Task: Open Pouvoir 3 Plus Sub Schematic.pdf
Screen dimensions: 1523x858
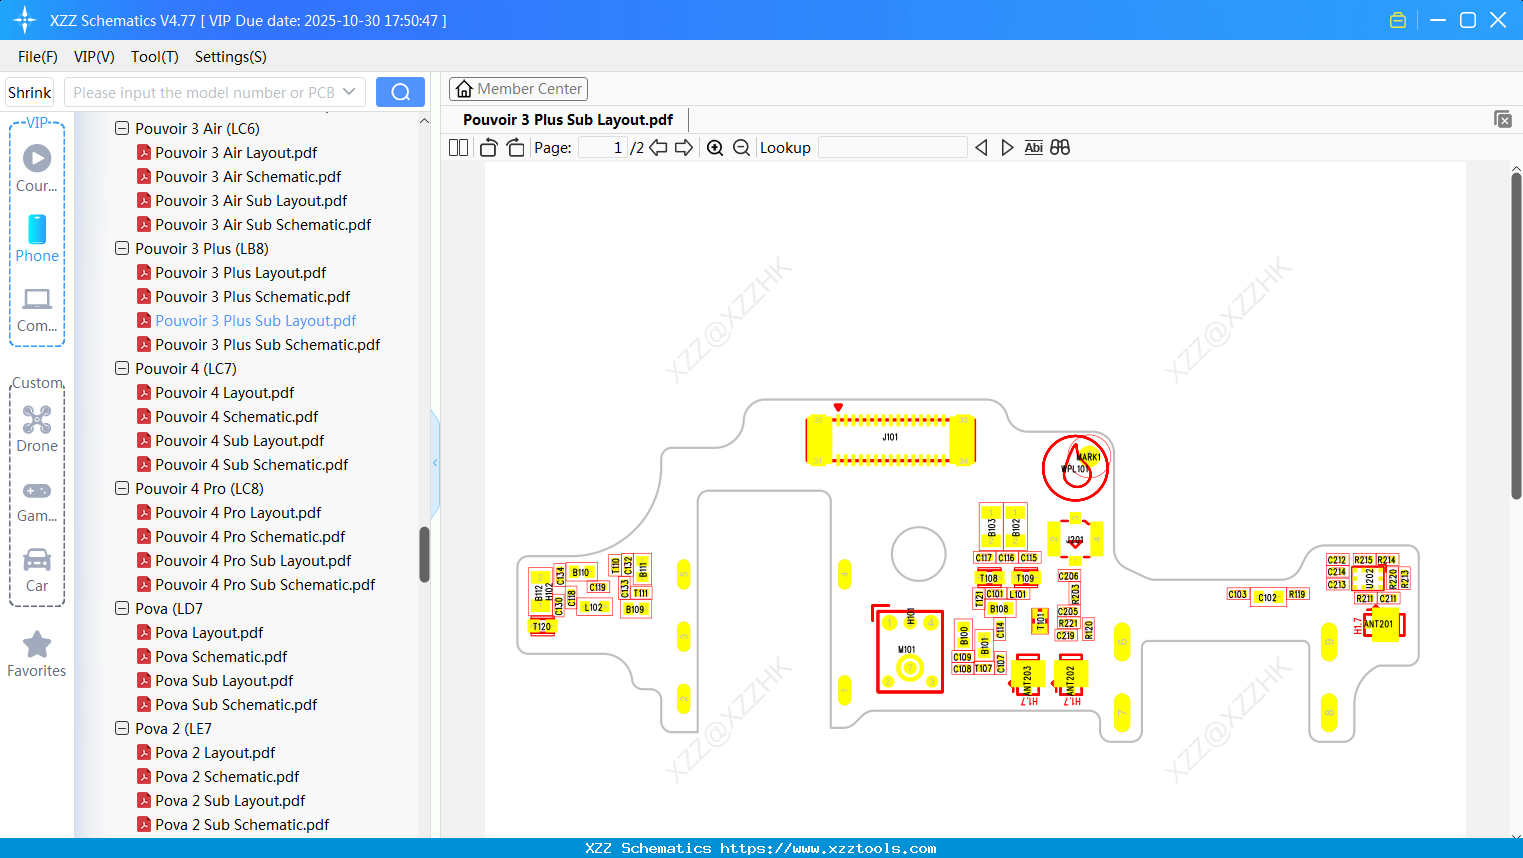Action: point(268,345)
